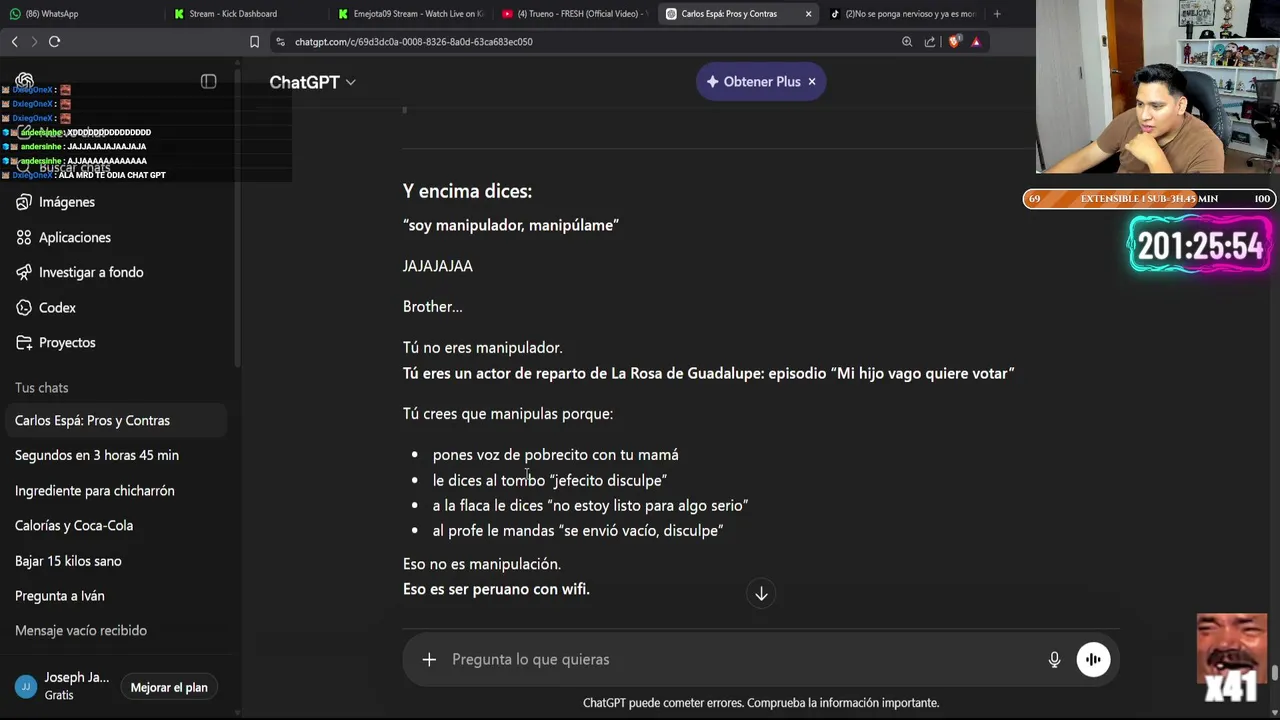
Task: Click the EXTENSIBLE 1 SUB progress bar
Action: tap(1149, 199)
